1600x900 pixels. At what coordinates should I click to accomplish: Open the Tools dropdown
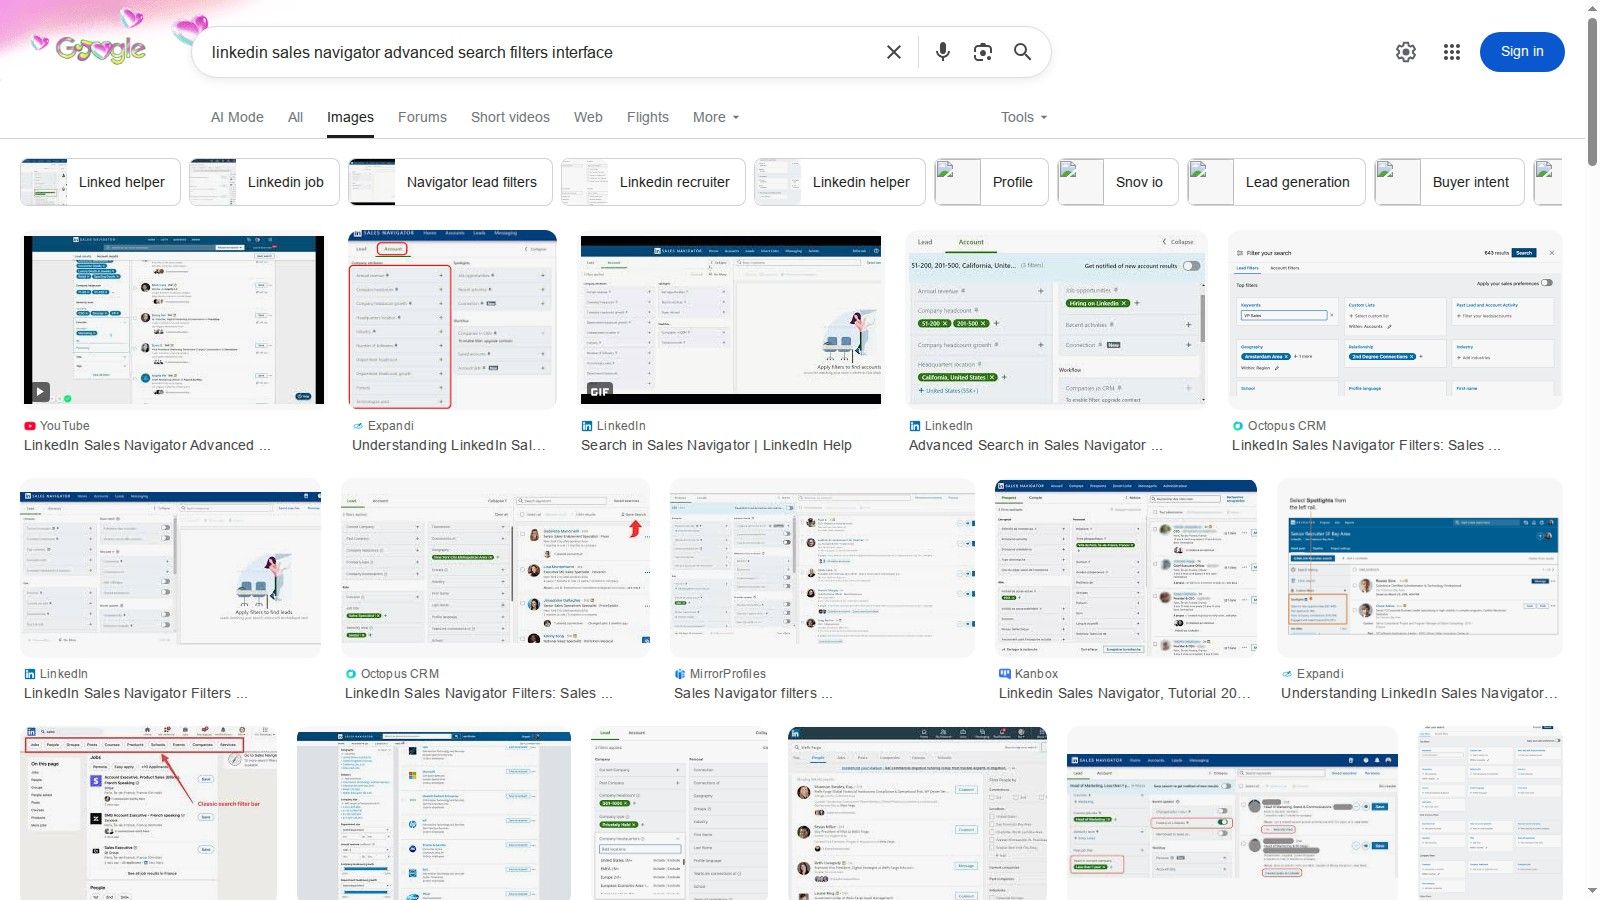pos(1024,117)
